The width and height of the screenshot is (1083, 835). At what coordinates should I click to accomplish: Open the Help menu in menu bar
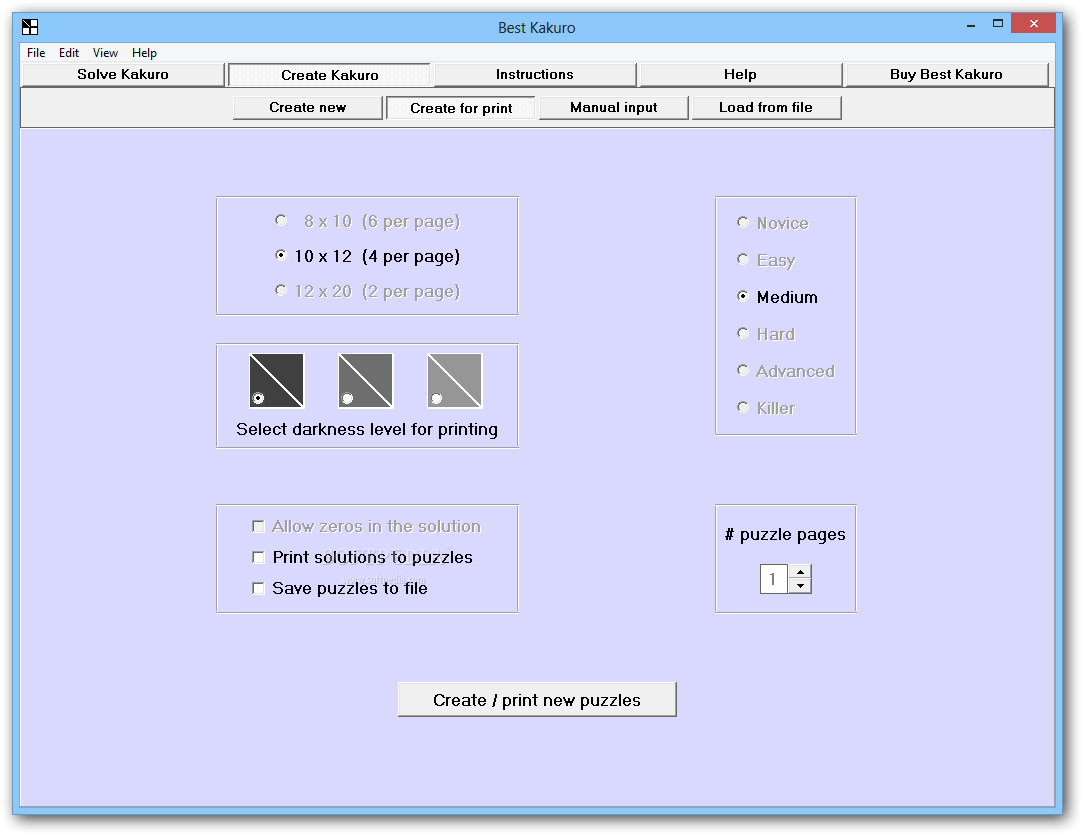click(x=144, y=52)
